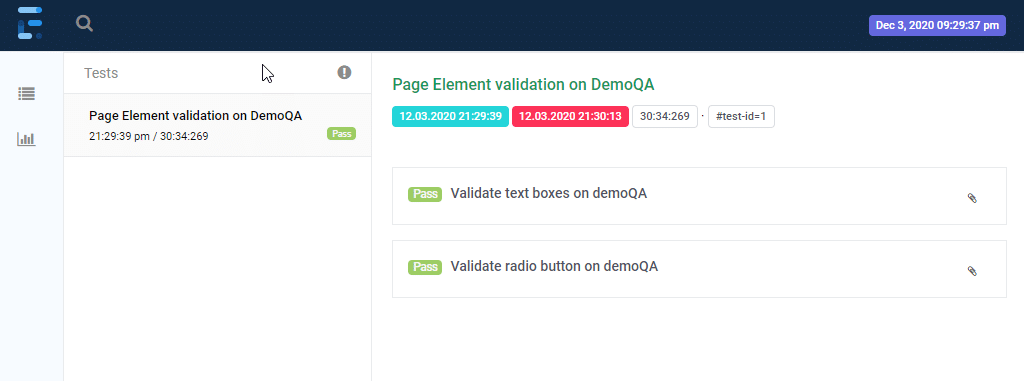Click the #test-id=1 tag
This screenshot has height=381, width=1024.
(x=741, y=117)
